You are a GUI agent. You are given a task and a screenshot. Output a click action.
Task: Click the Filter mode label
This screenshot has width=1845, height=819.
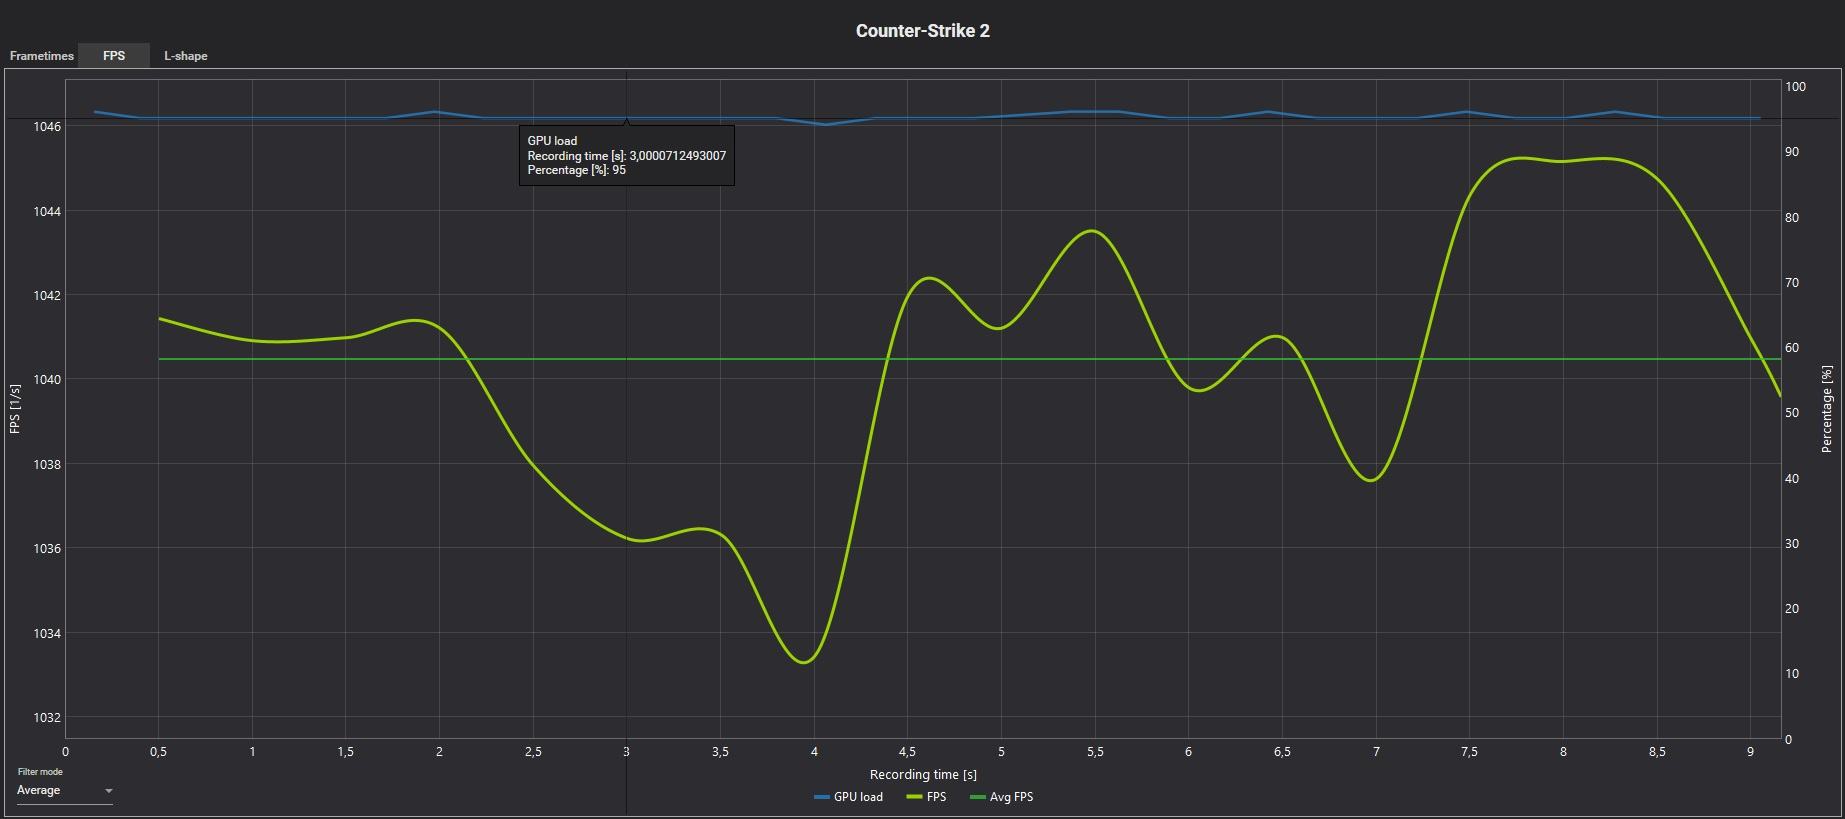pos(40,772)
